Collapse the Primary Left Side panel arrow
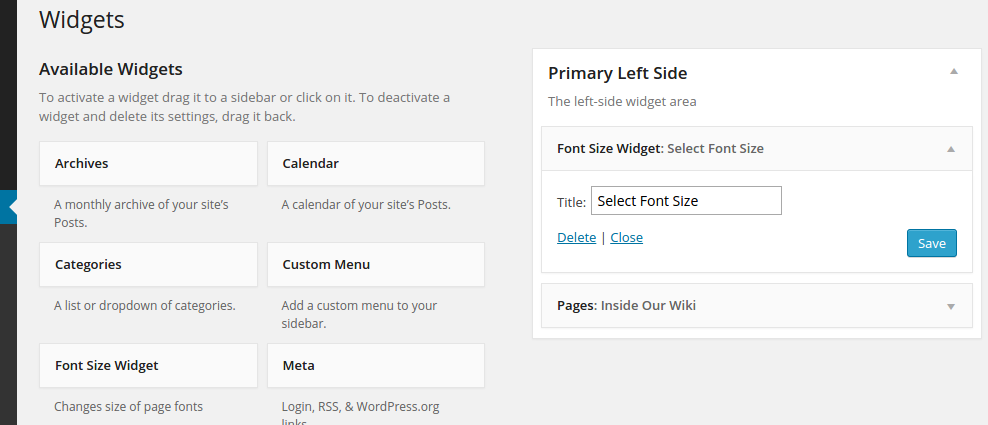988x425 pixels. pyautogui.click(x=954, y=72)
